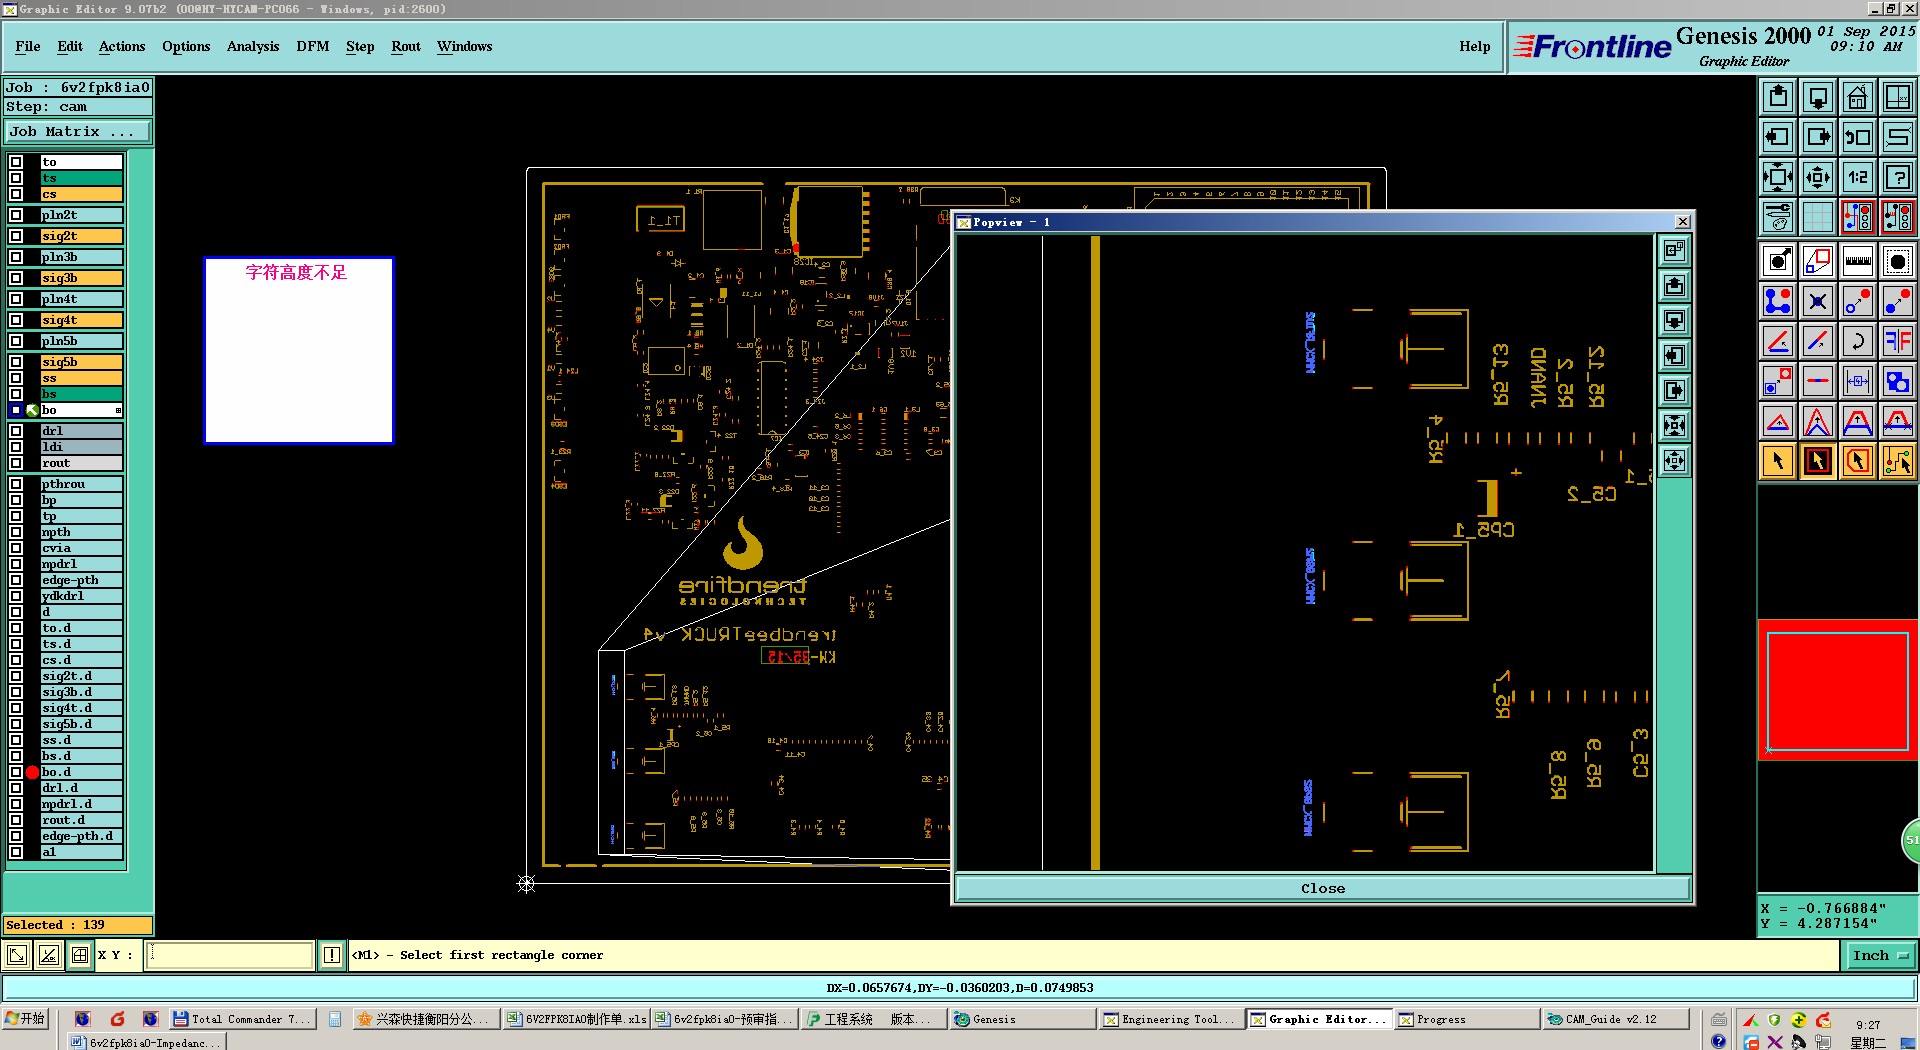1920x1050 pixels.
Task: Click the pan up icon in main toolbar
Action: (1778, 97)
